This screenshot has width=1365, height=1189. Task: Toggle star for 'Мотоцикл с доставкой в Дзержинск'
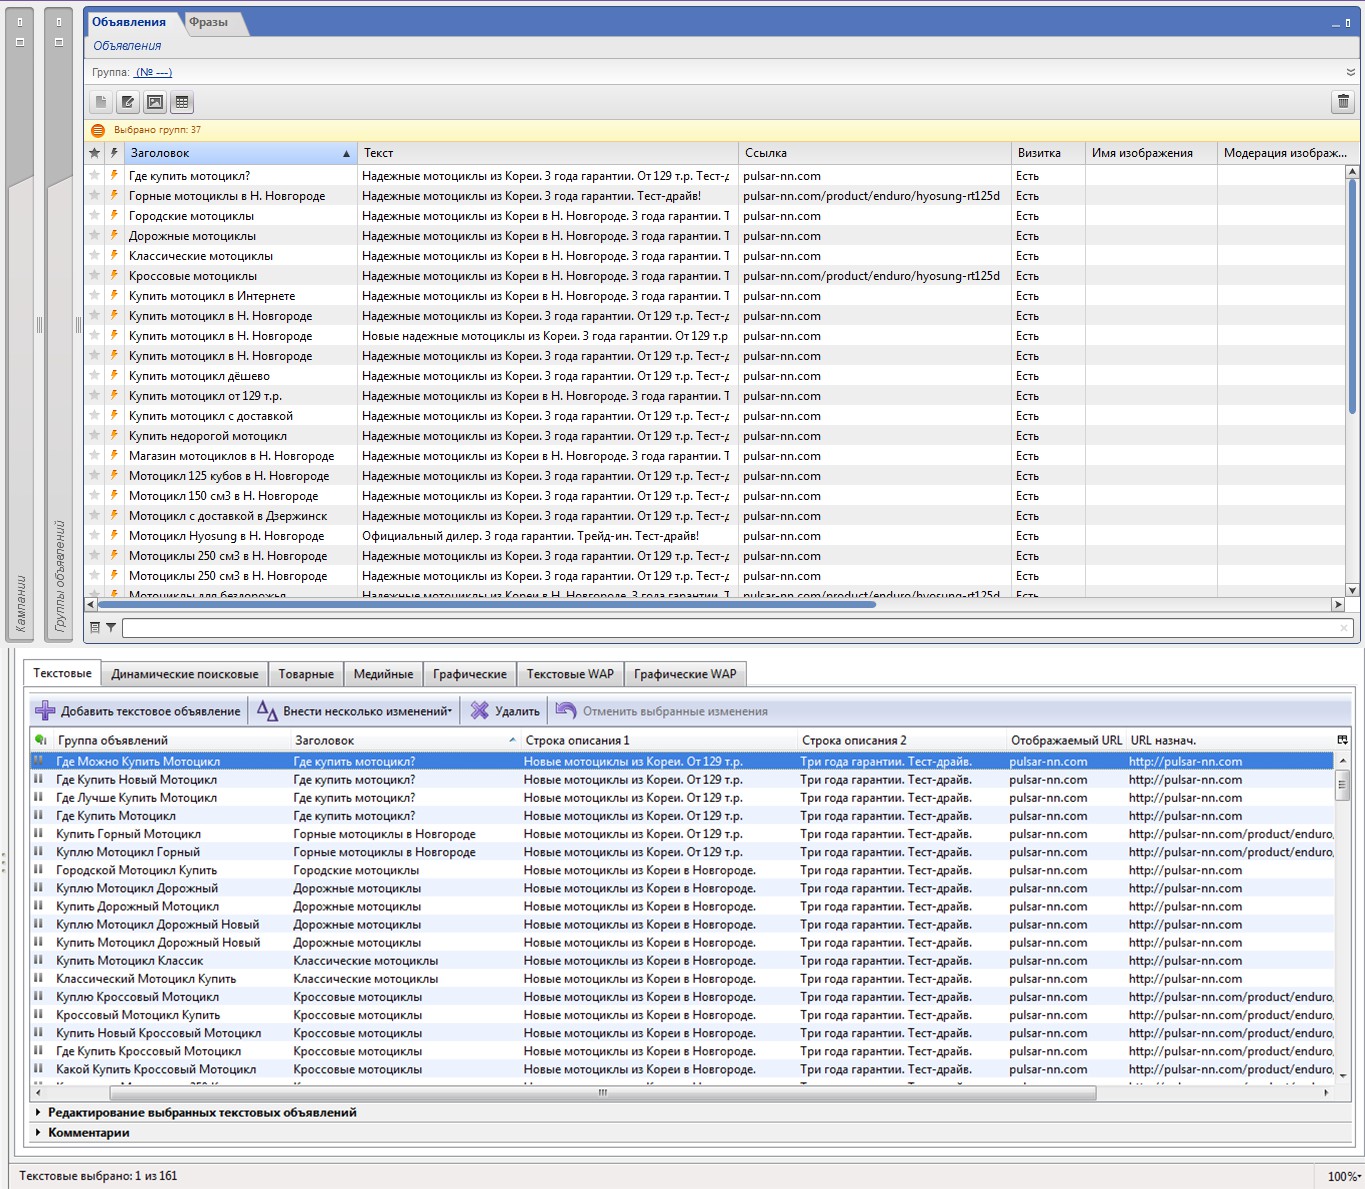(x=95, y=516)
